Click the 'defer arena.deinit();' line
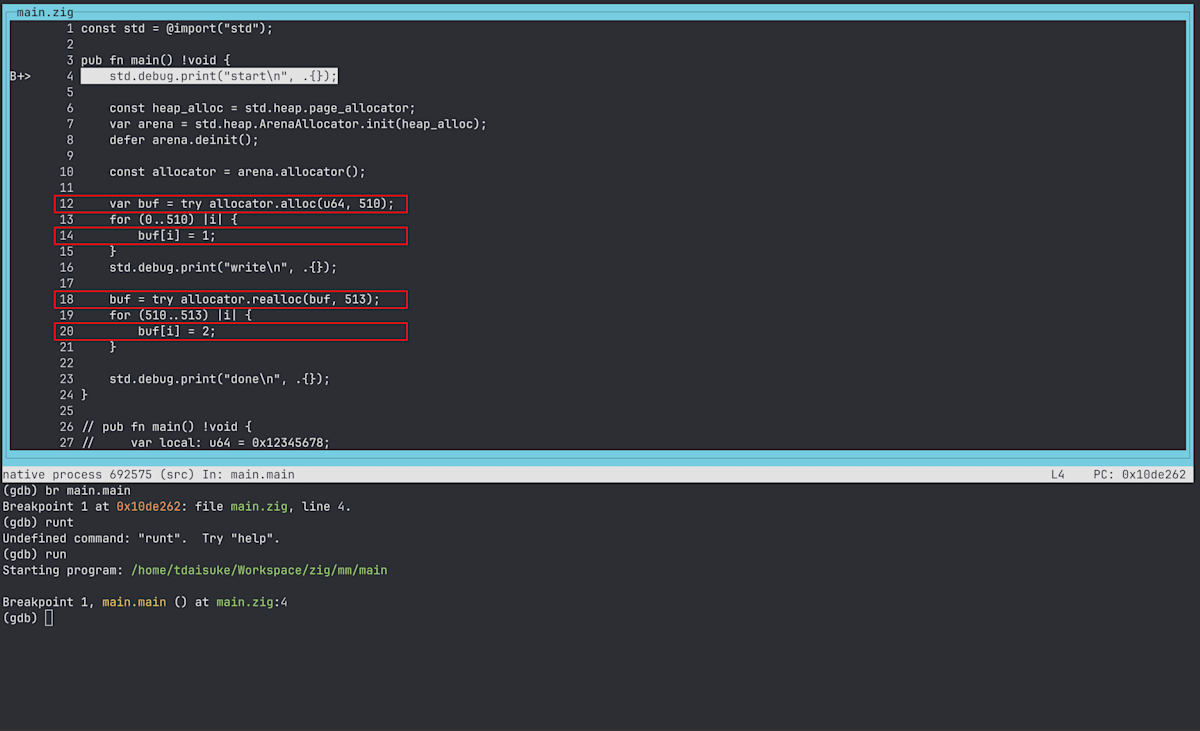The image size is (1200, 731). [184, 140]
